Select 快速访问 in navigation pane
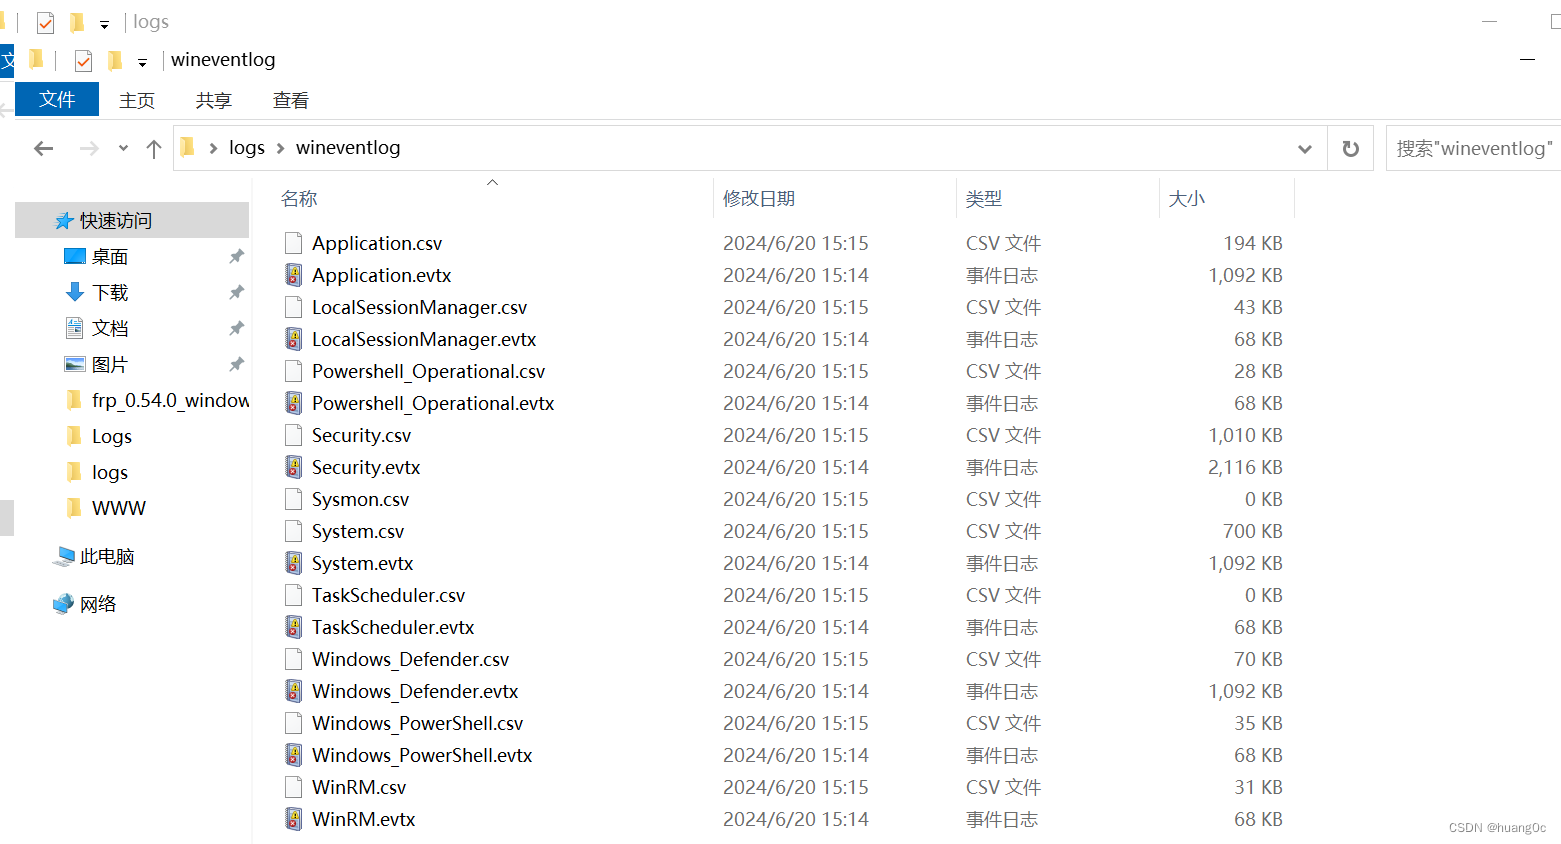This screenshot has height=844, width=1561. pos(132,220)
